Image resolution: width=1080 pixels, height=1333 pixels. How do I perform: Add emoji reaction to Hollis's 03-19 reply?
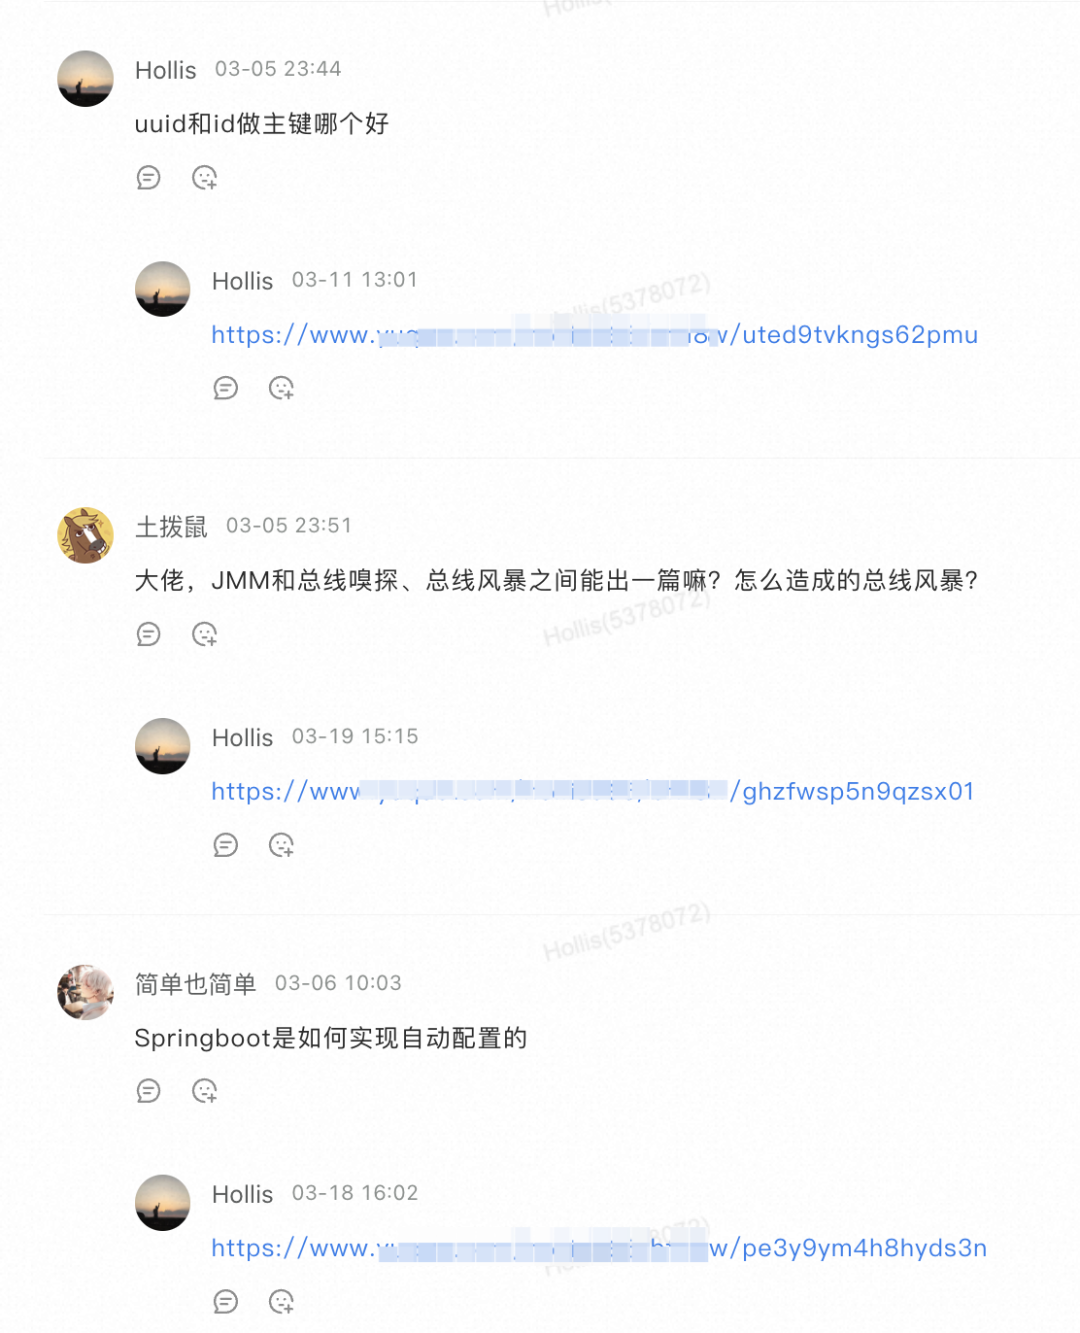click(x=282, y=845)
